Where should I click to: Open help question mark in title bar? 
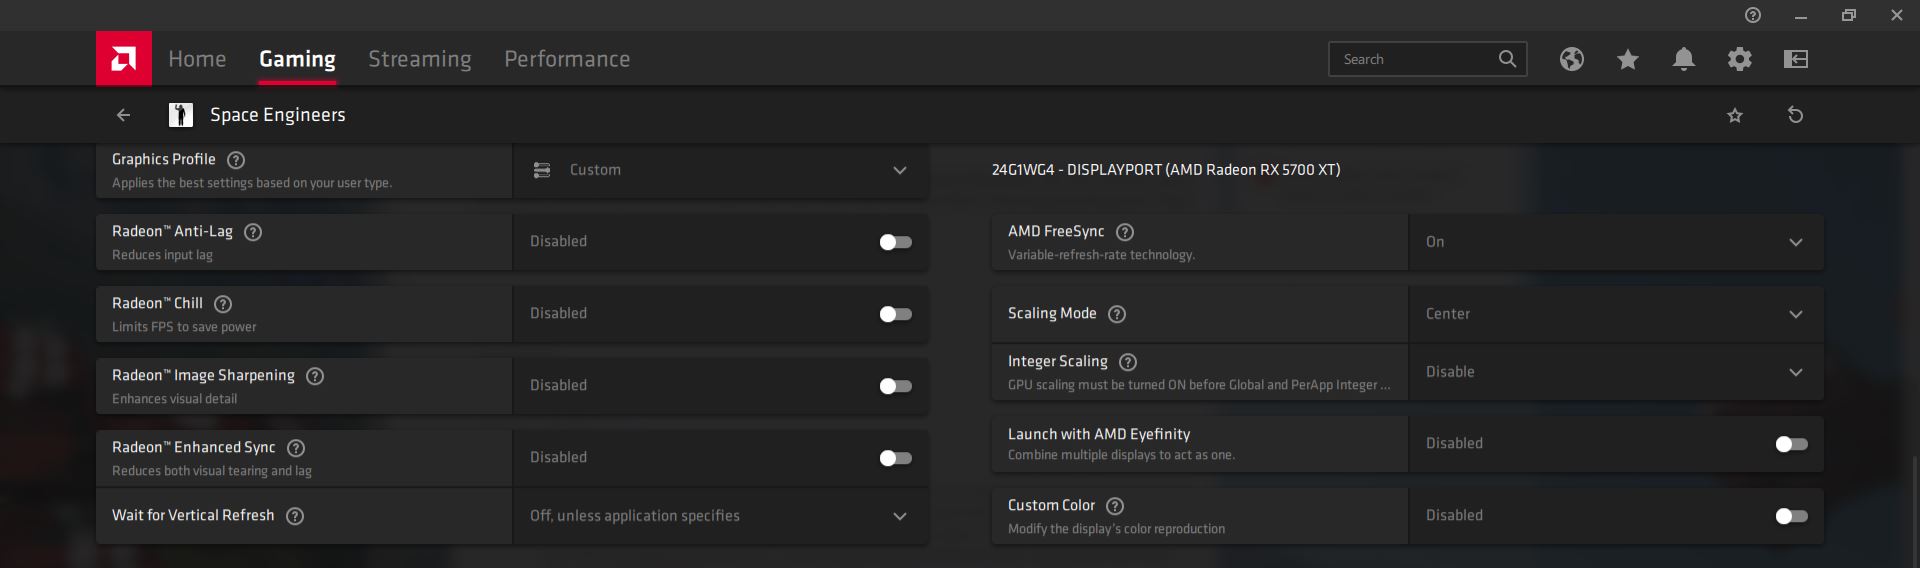pos(1753,15)
